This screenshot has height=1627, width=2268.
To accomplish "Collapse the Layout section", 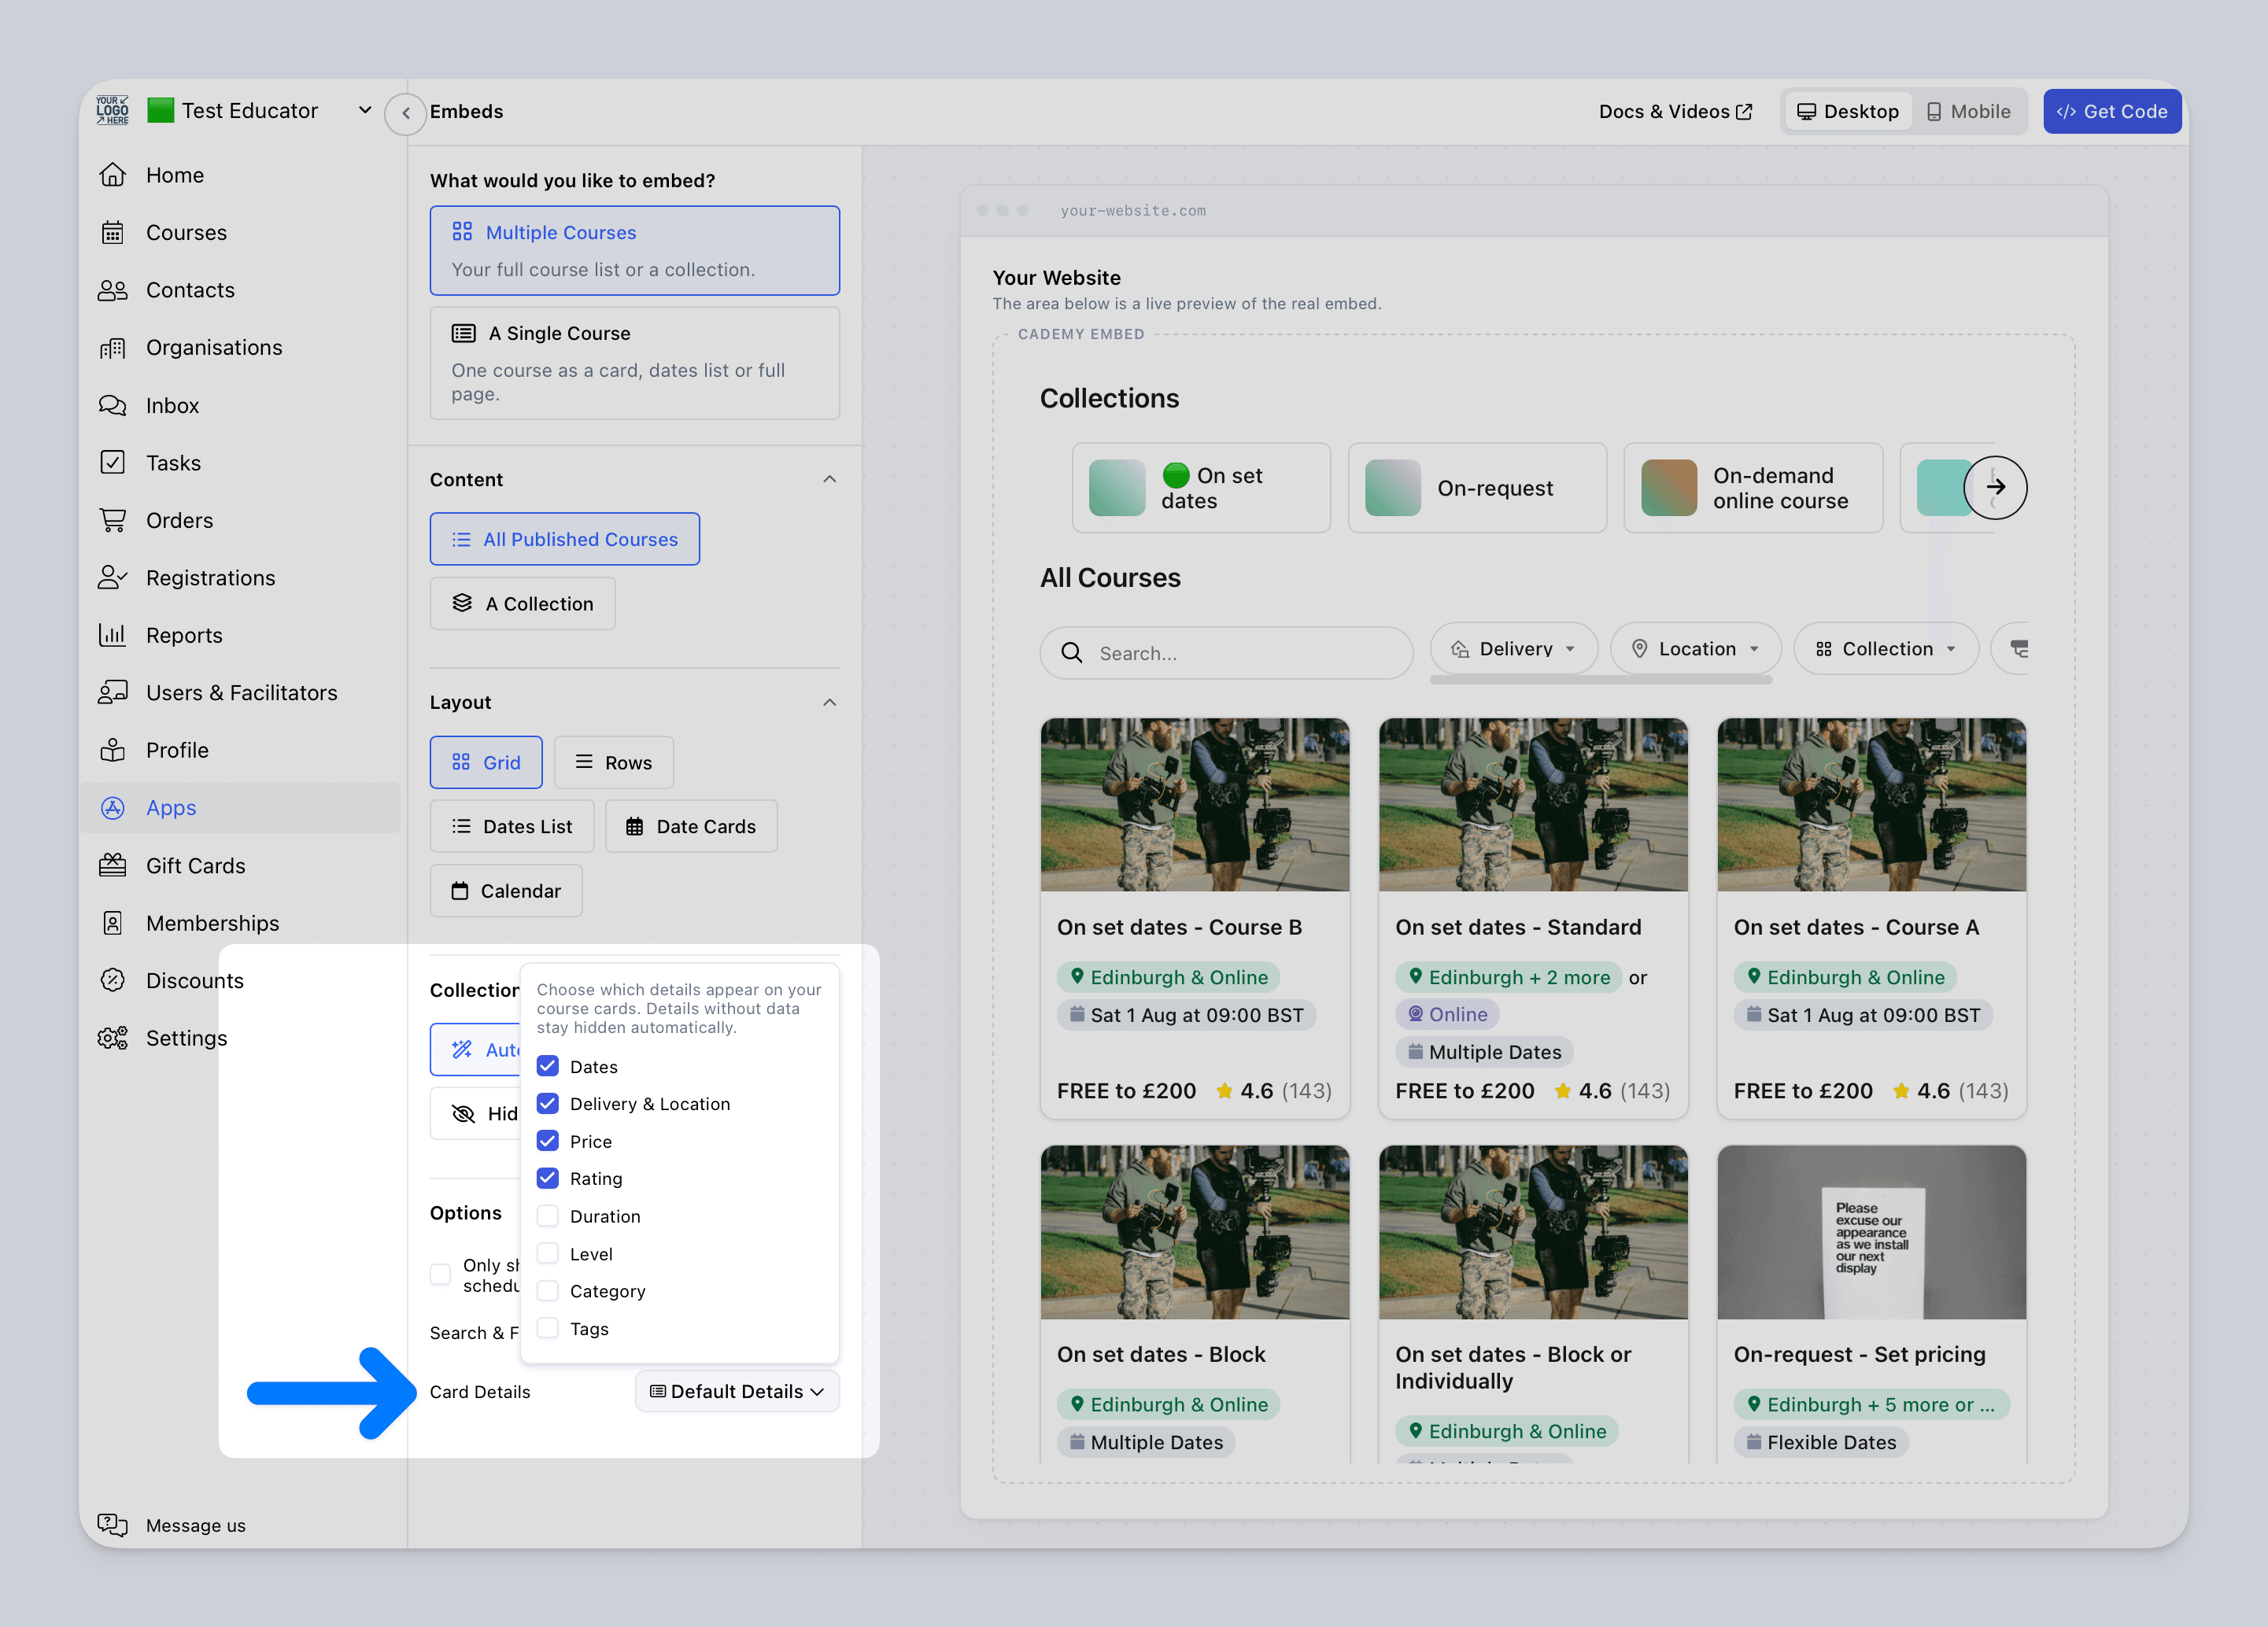I will (829, 702).
